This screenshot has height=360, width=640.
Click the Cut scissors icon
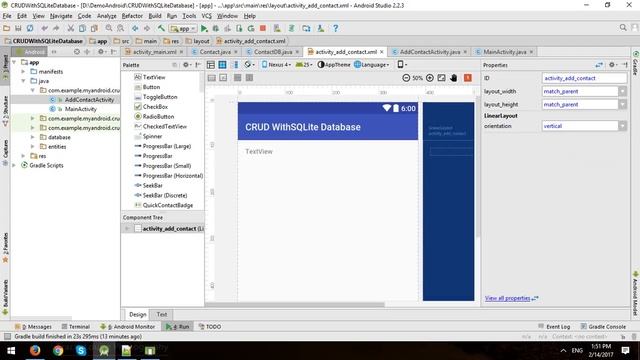[x=71, y=28]
